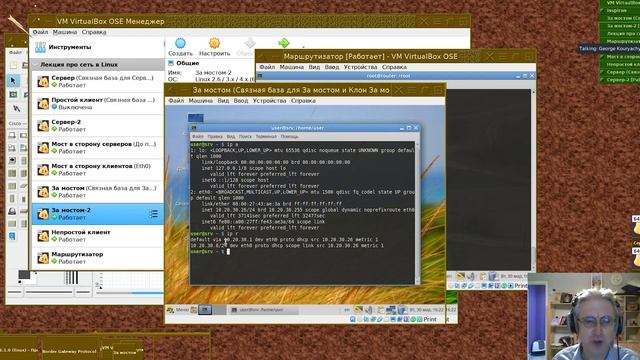640x360 pixels.
Task: Open Терминал menu in guest terminal
Action: point(266,136)
